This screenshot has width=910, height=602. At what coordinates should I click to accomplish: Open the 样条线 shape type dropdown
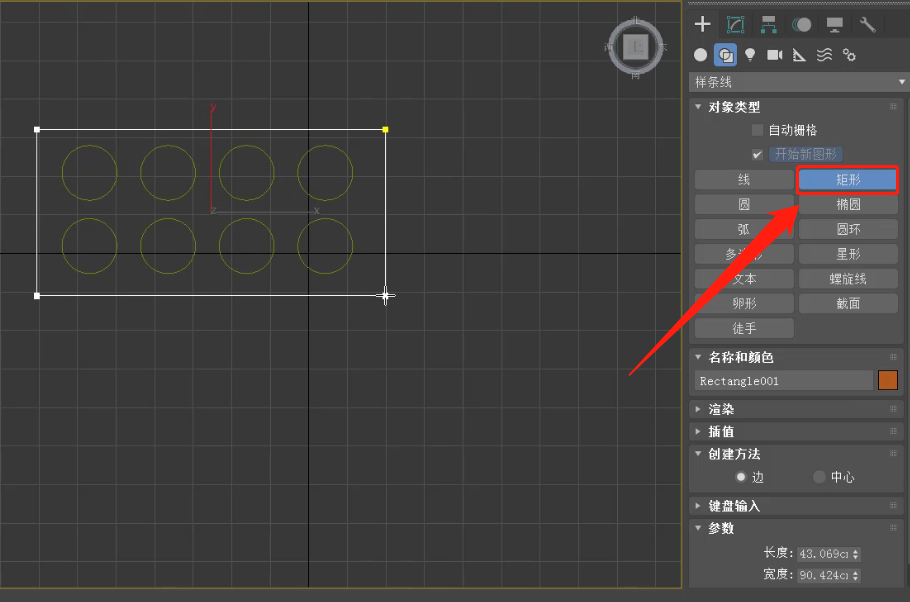coord(799,82)
